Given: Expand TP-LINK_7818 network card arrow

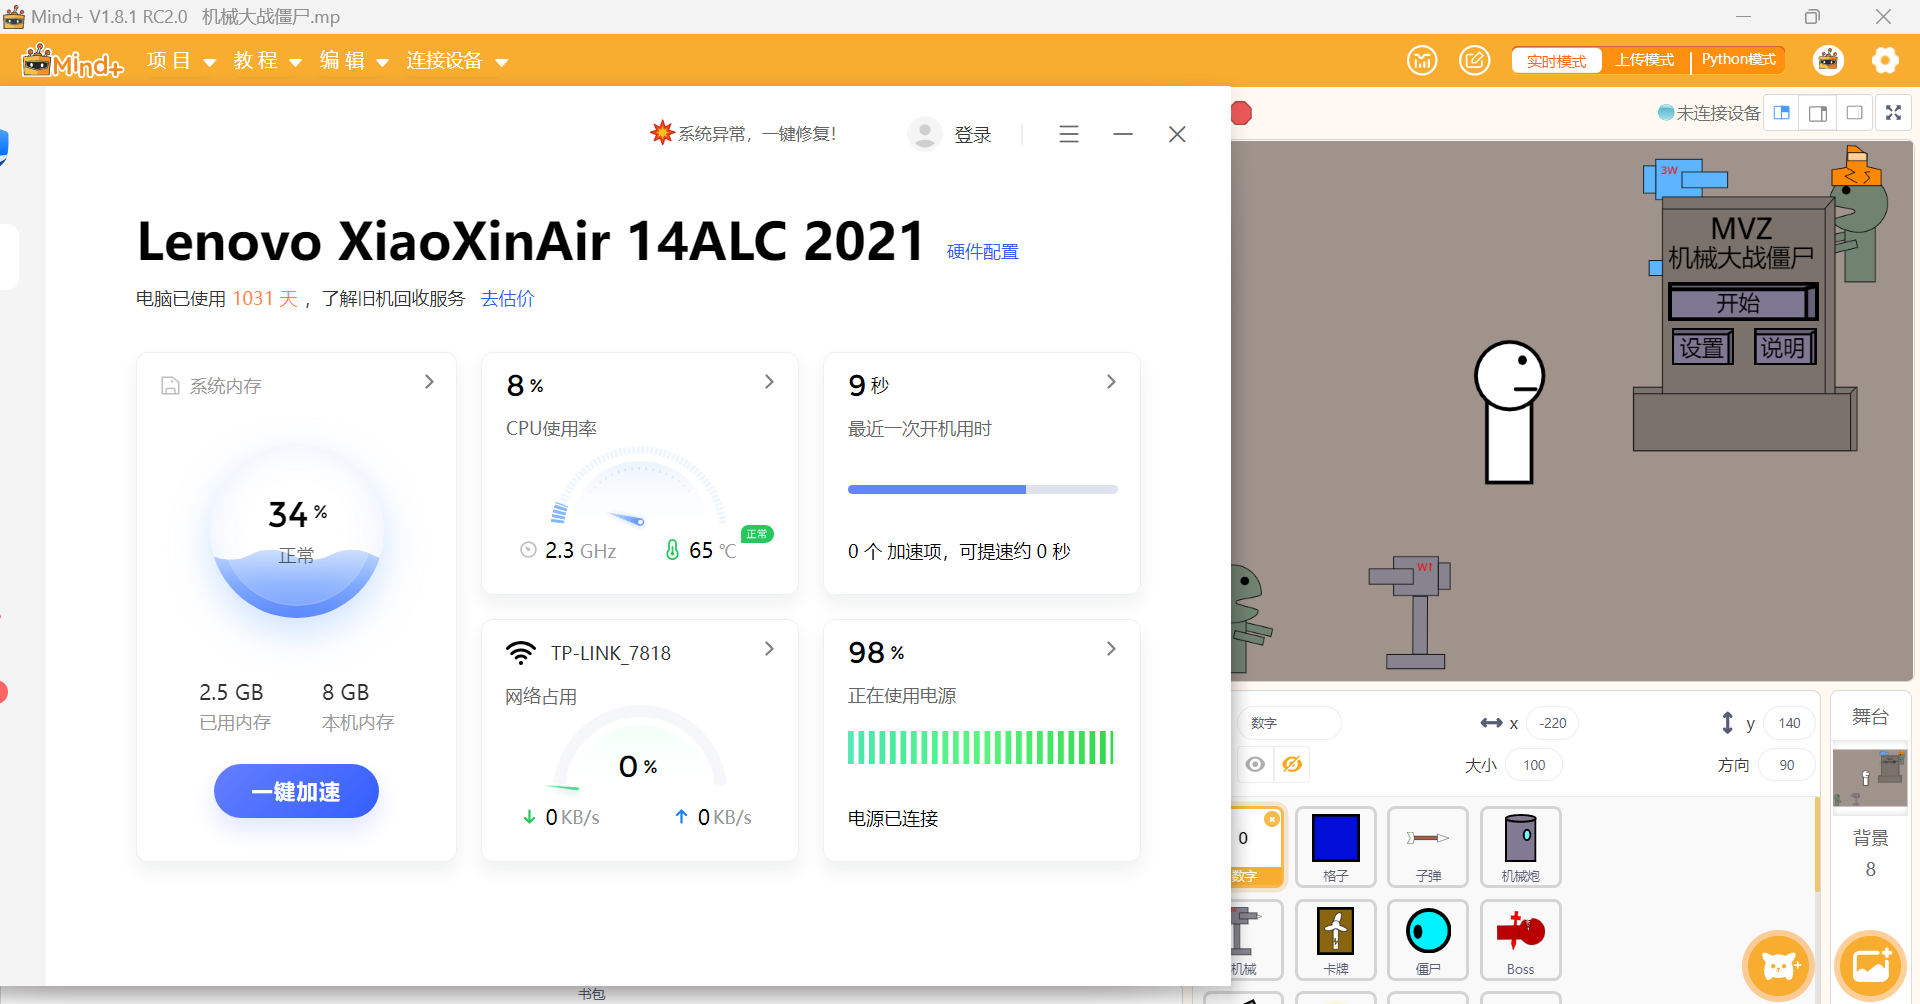Looking at the screenshot, I should tap(769, 649).
